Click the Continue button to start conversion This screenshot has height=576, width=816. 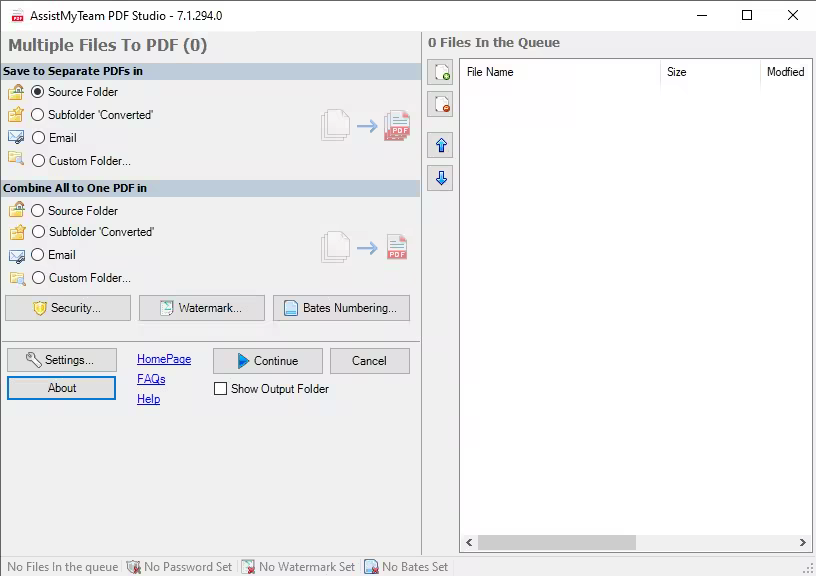(267, 360)
